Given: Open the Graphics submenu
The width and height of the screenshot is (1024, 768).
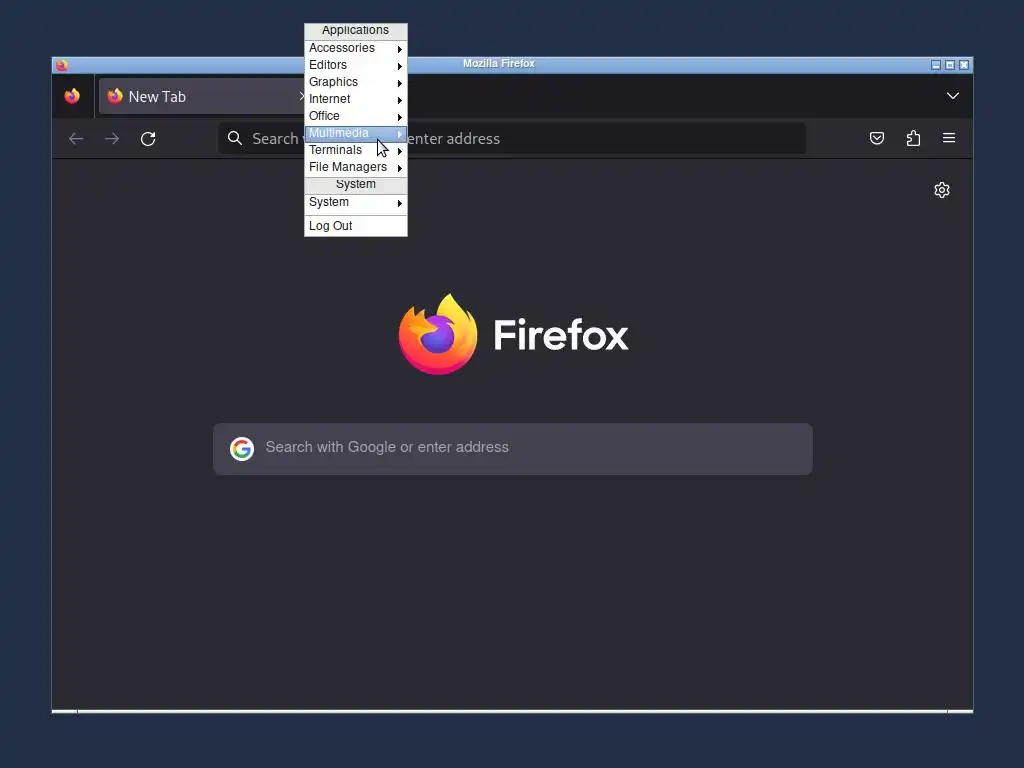Looking at the screenshot, I should point(355,82).
